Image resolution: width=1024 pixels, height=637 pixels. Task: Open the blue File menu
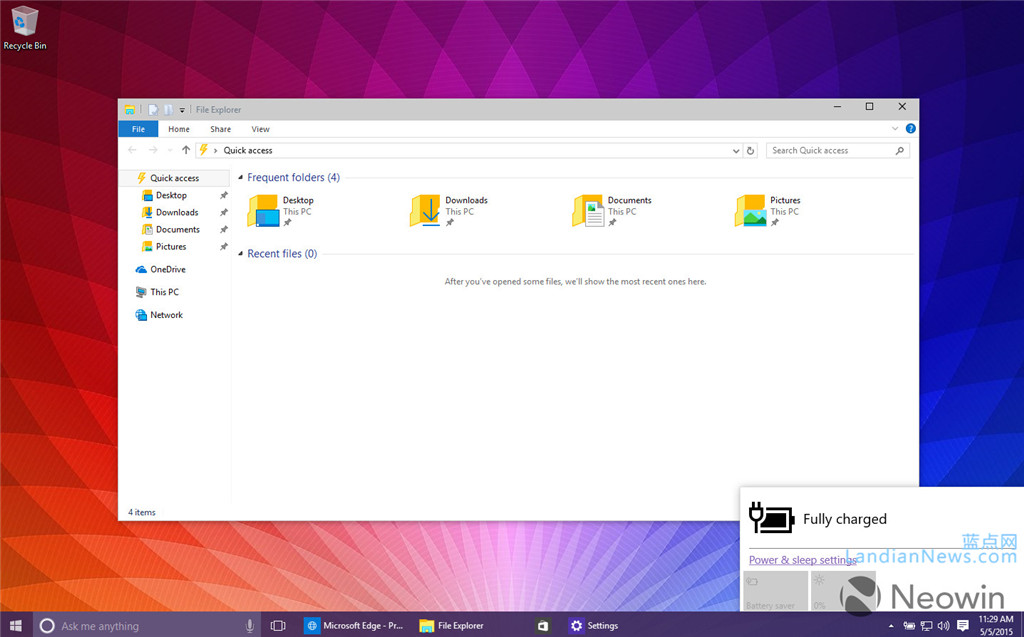tap(138, 129)
